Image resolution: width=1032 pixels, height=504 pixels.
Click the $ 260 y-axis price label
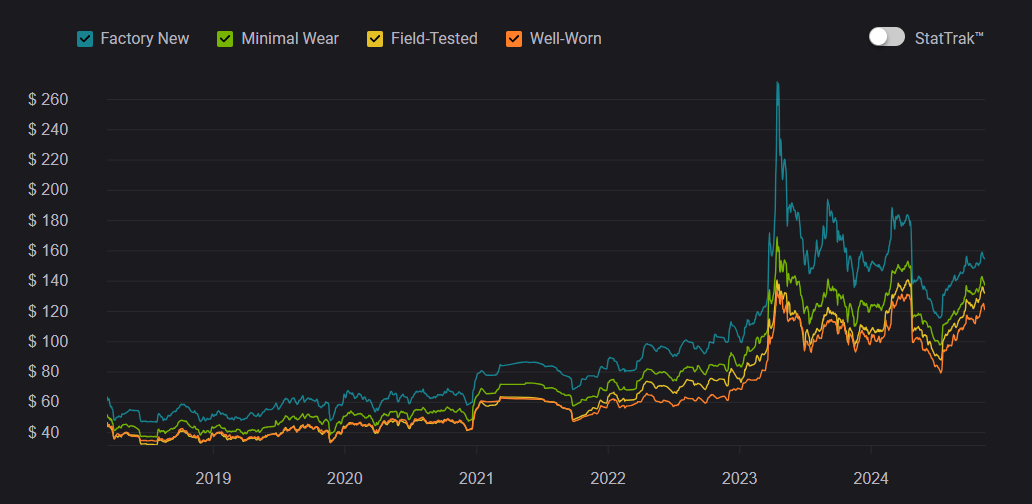pyautogui.click(x=48, y=99)
